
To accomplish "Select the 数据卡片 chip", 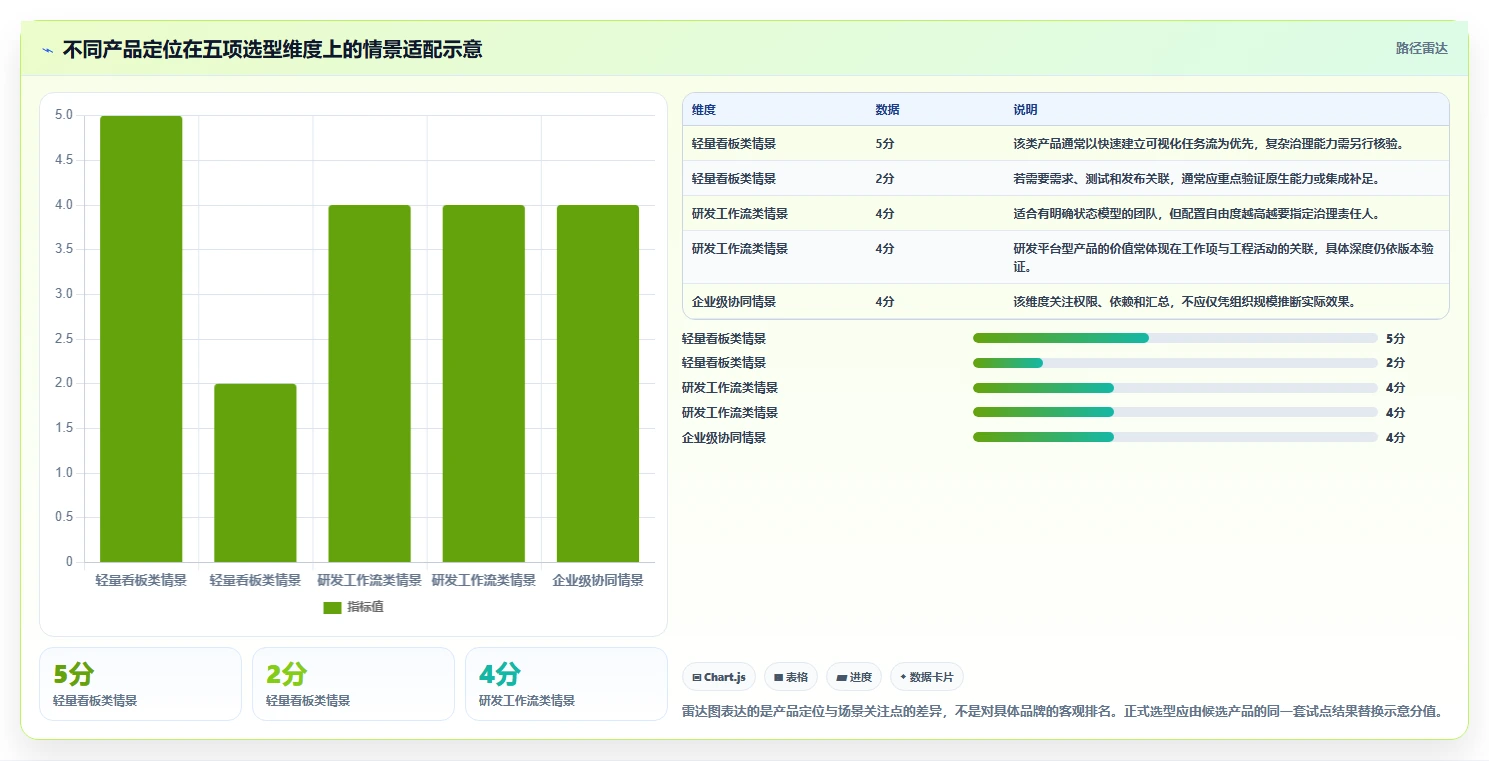I will pyautogui.click(x=926, y=677).
